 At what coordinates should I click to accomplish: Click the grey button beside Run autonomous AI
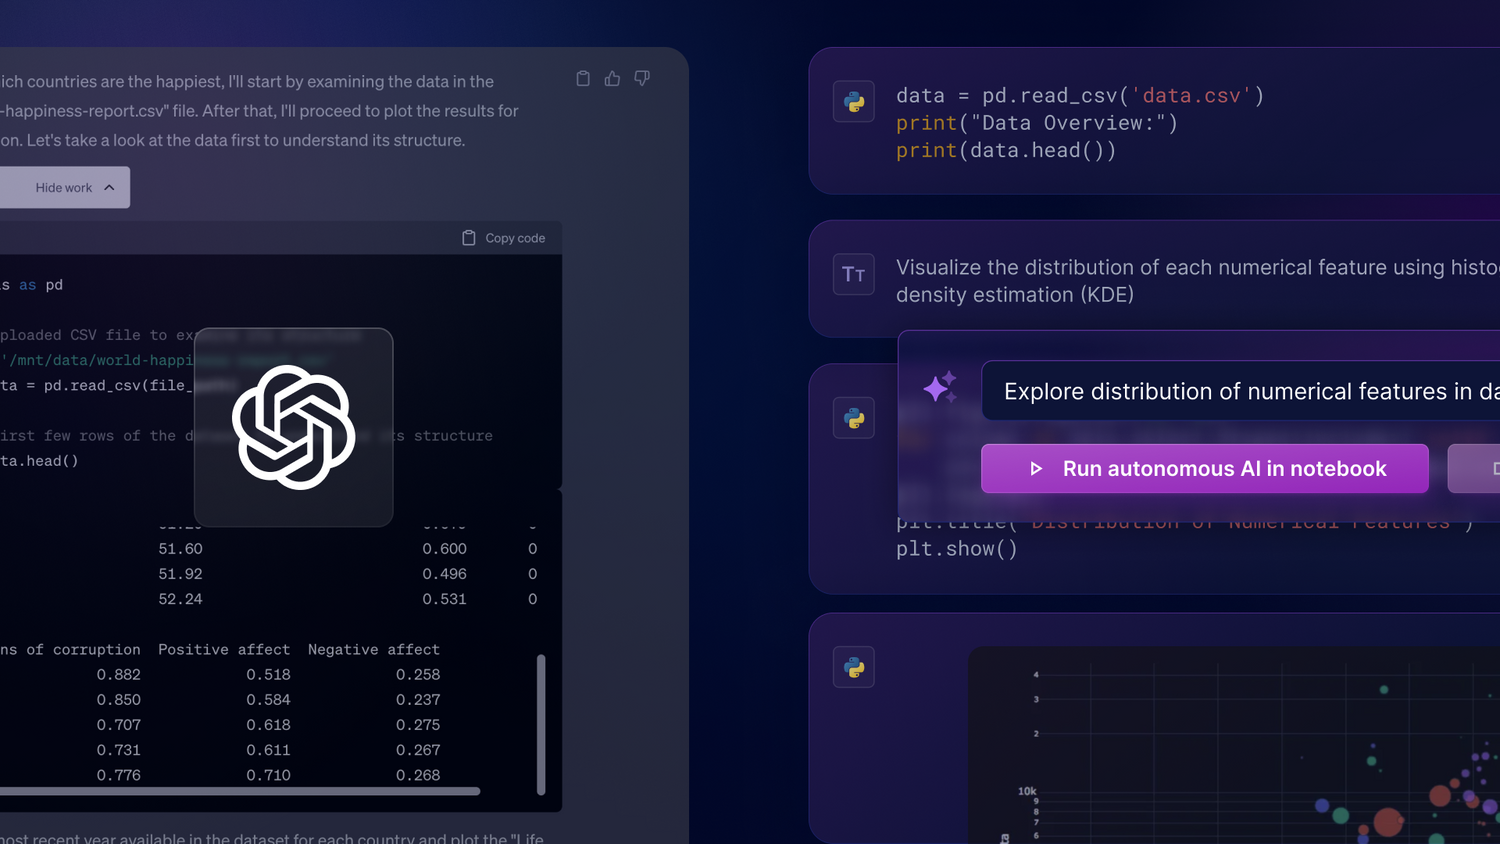[x=1480, y=468]
